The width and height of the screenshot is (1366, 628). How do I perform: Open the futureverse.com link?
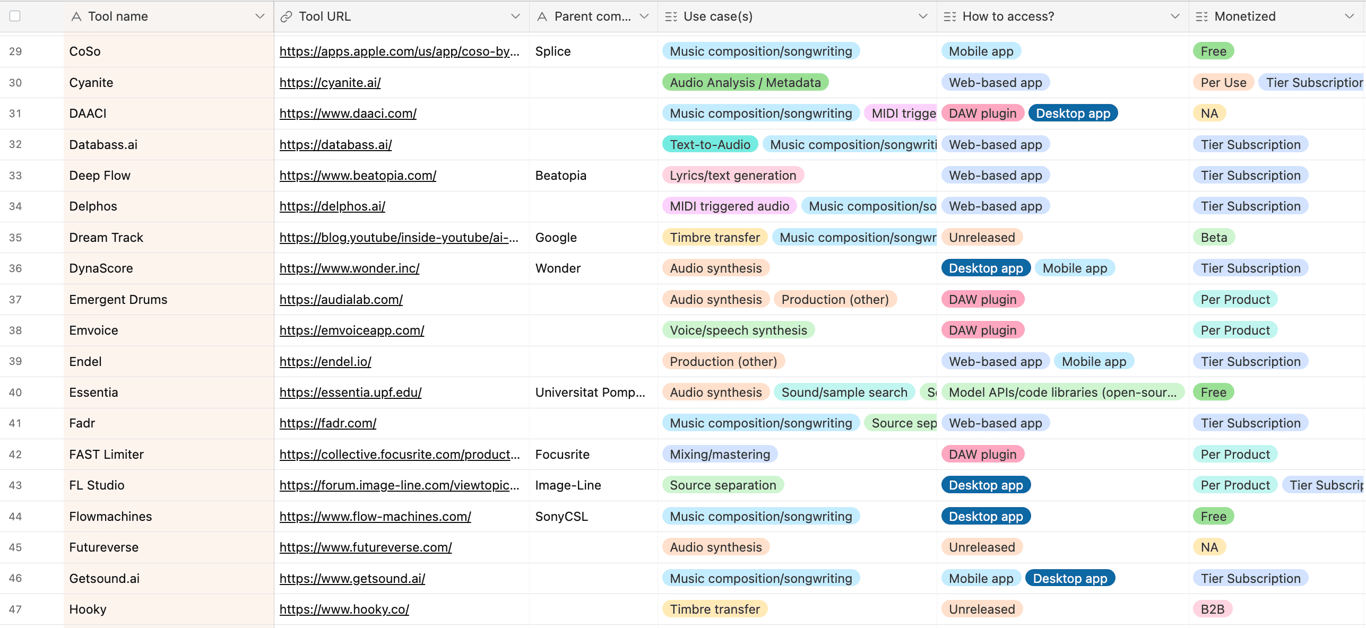[365, 547]
